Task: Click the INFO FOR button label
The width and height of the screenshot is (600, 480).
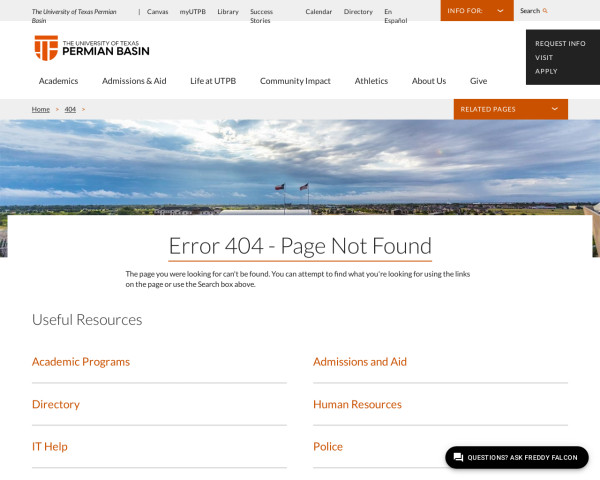Action: tap(465, 11)
